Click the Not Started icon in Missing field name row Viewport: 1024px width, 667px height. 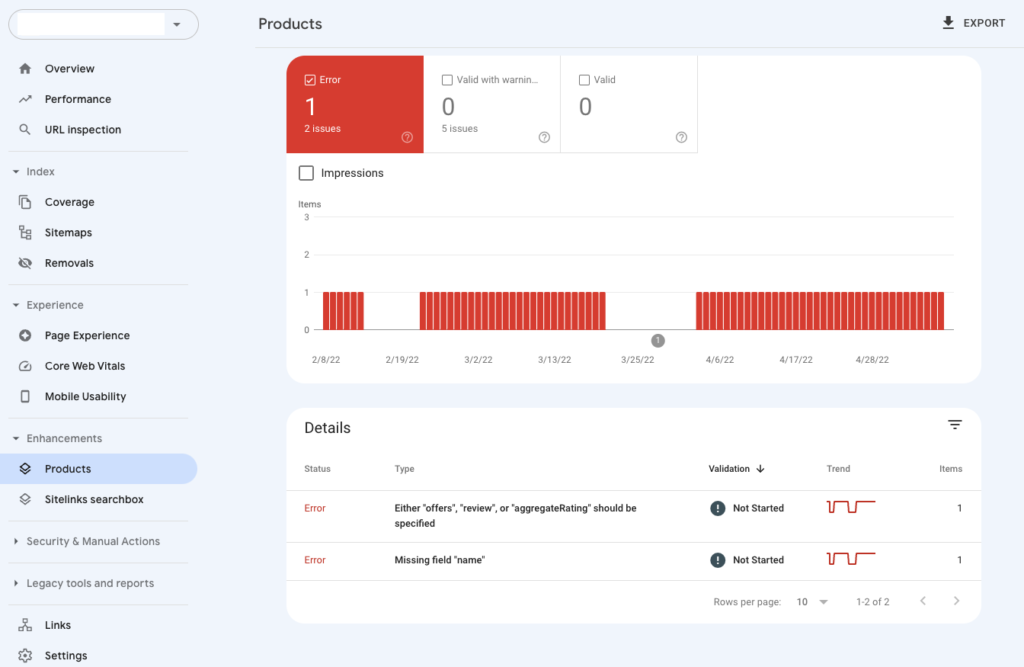(x=718, y=560)
